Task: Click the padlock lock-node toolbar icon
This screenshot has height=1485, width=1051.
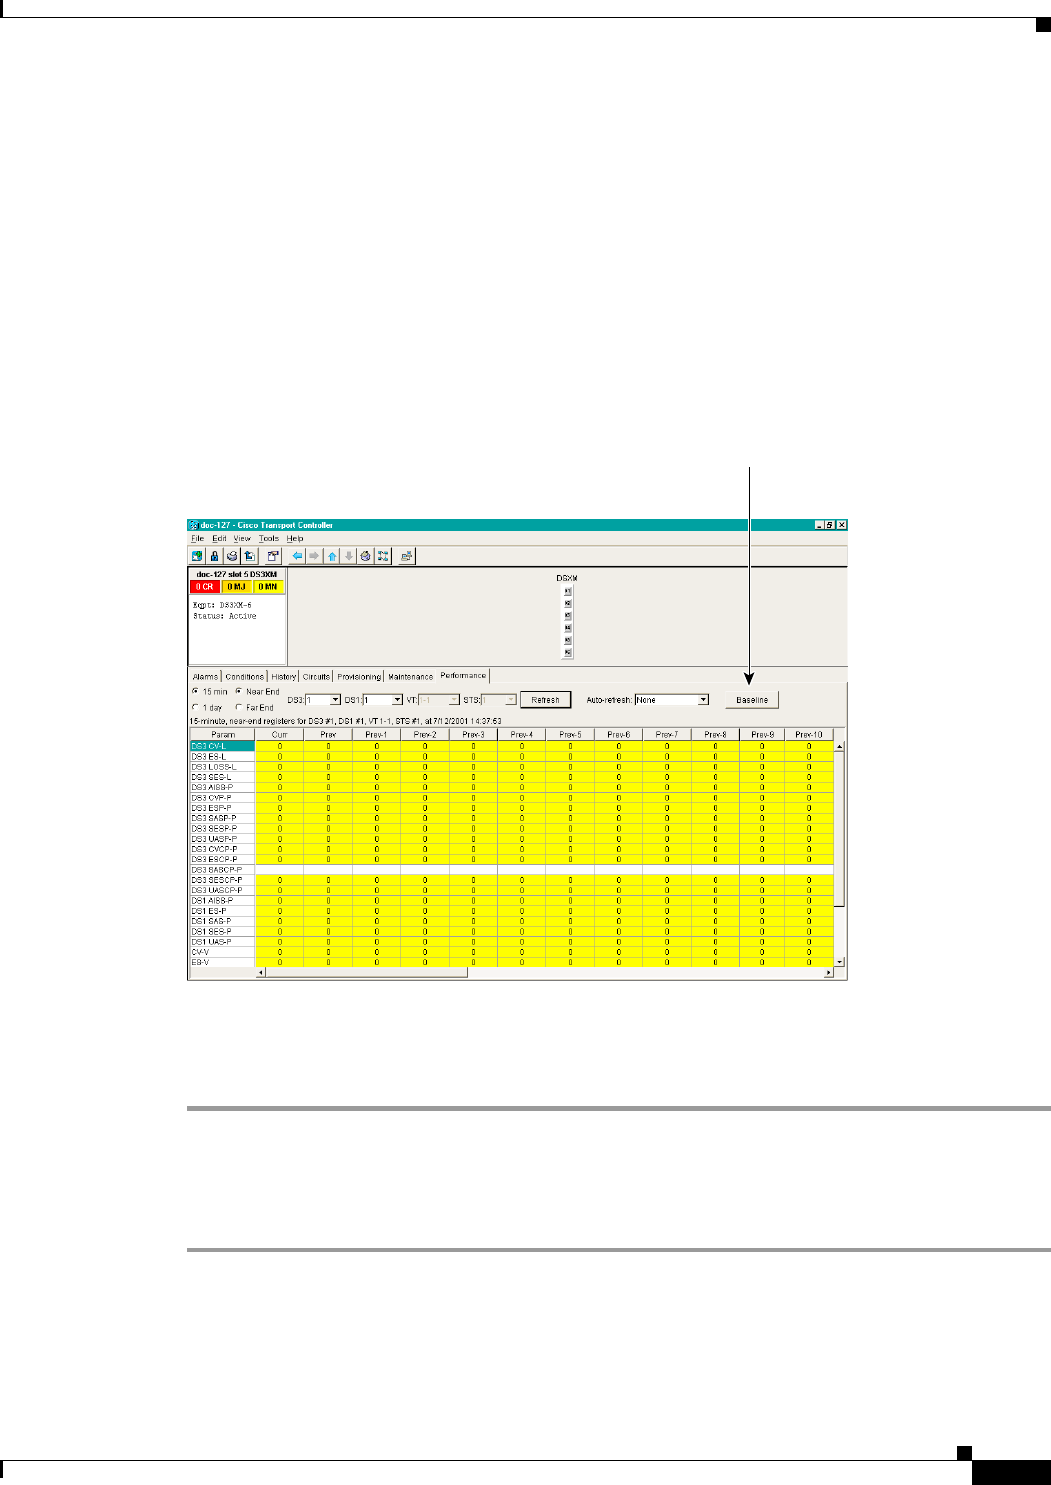Action: click(x=215, y=556)
